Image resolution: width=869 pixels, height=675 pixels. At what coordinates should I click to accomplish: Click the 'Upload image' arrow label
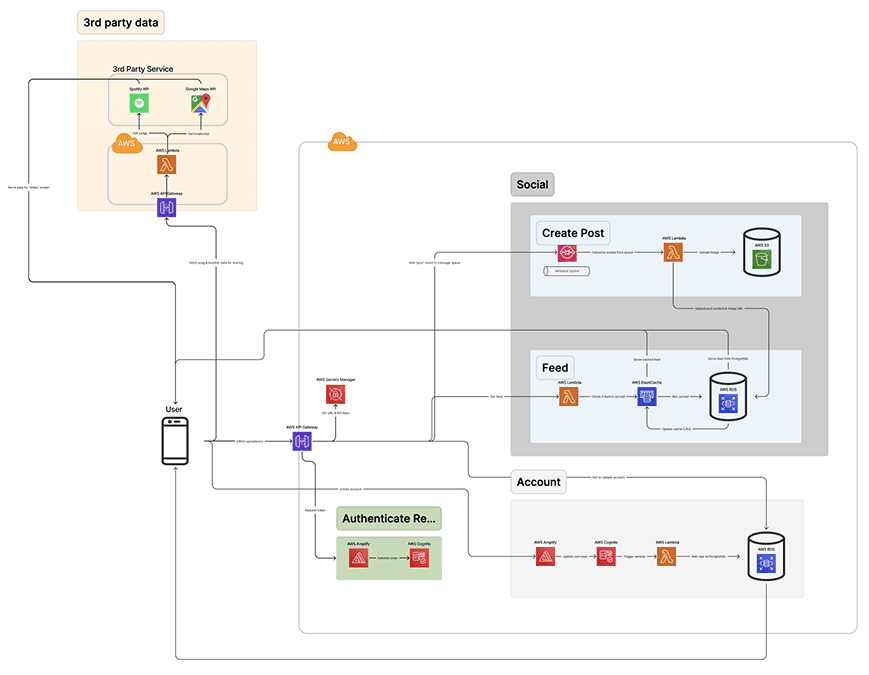[x=709, y=253]
